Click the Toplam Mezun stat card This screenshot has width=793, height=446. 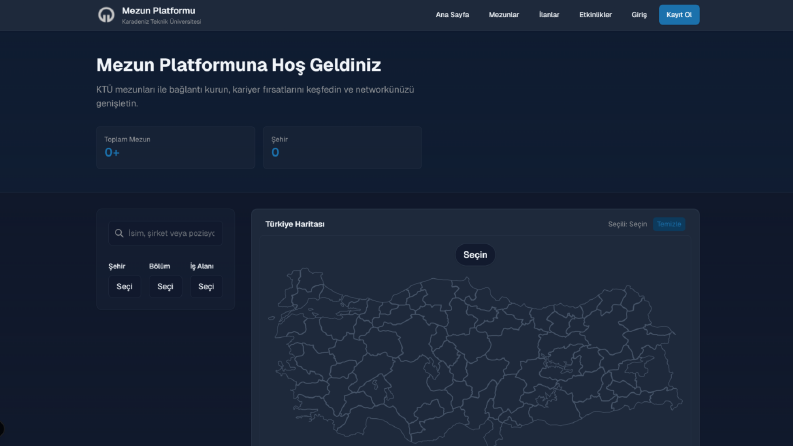(x=175, y=147)
